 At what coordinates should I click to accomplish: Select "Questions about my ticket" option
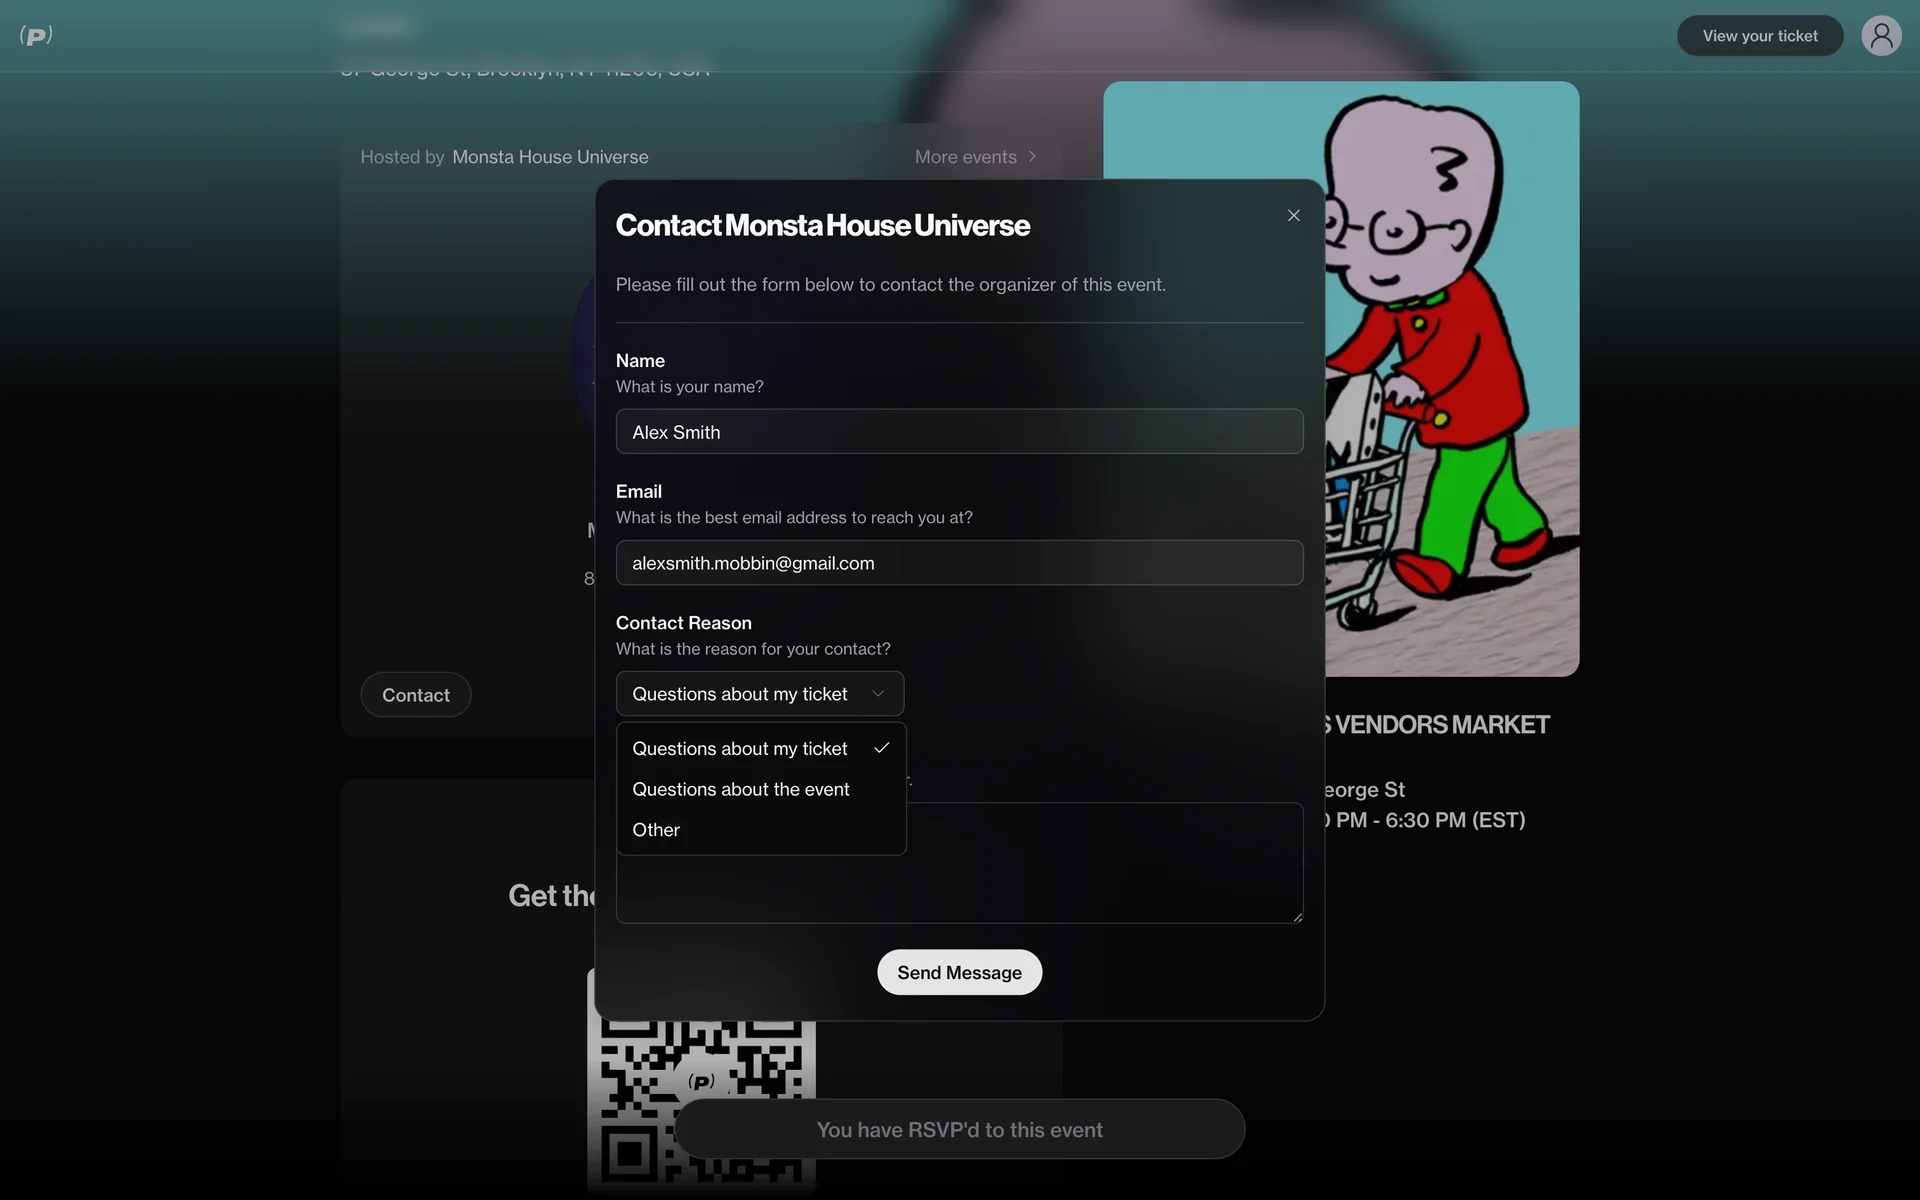point(739,749)
